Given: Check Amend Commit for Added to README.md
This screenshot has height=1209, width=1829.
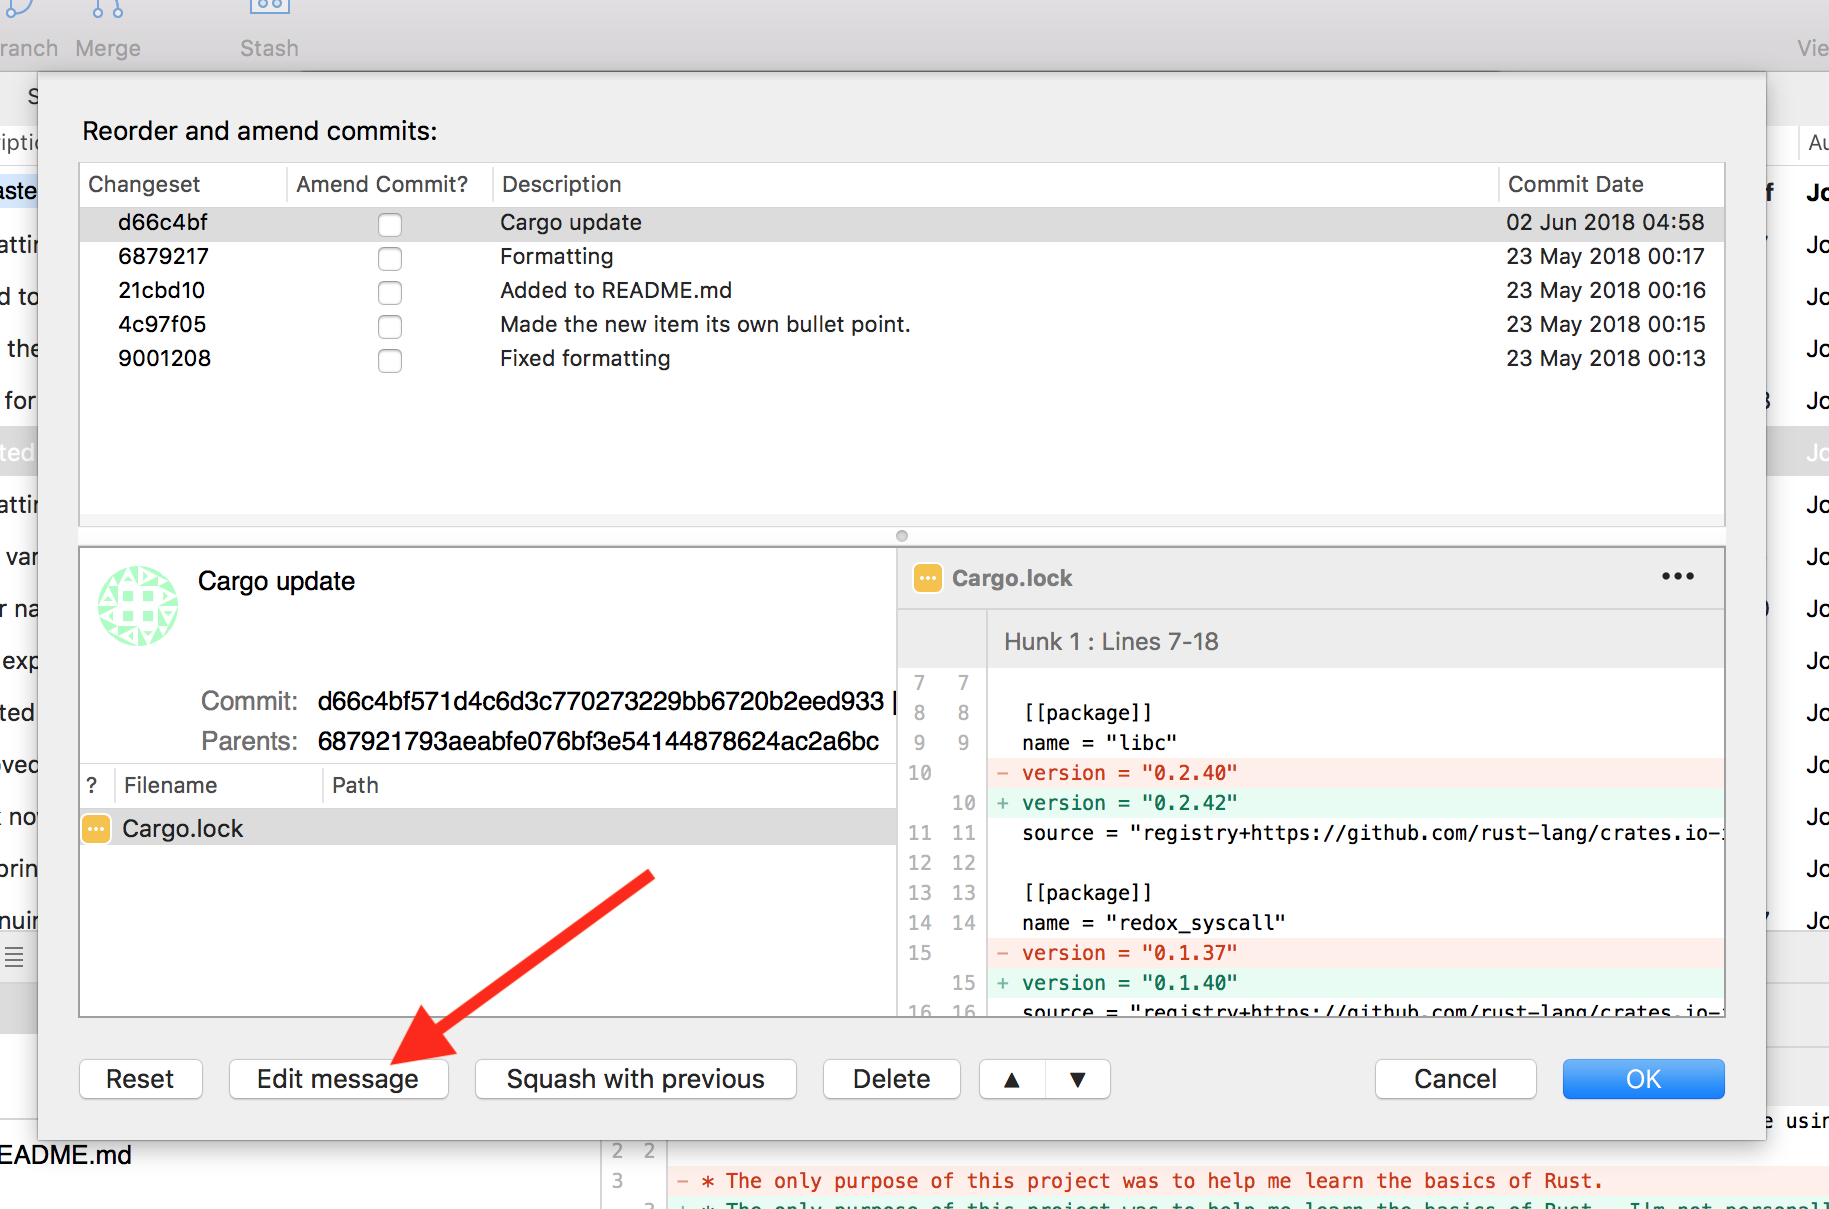Looking at the screenshot, I should pyautogui.click(x=390, y=292).
